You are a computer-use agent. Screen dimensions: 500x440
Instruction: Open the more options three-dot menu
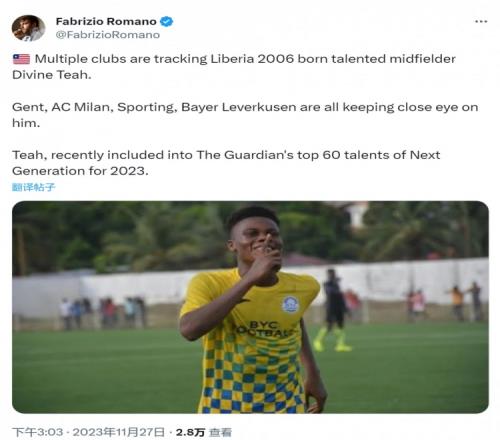coord(481,22)
